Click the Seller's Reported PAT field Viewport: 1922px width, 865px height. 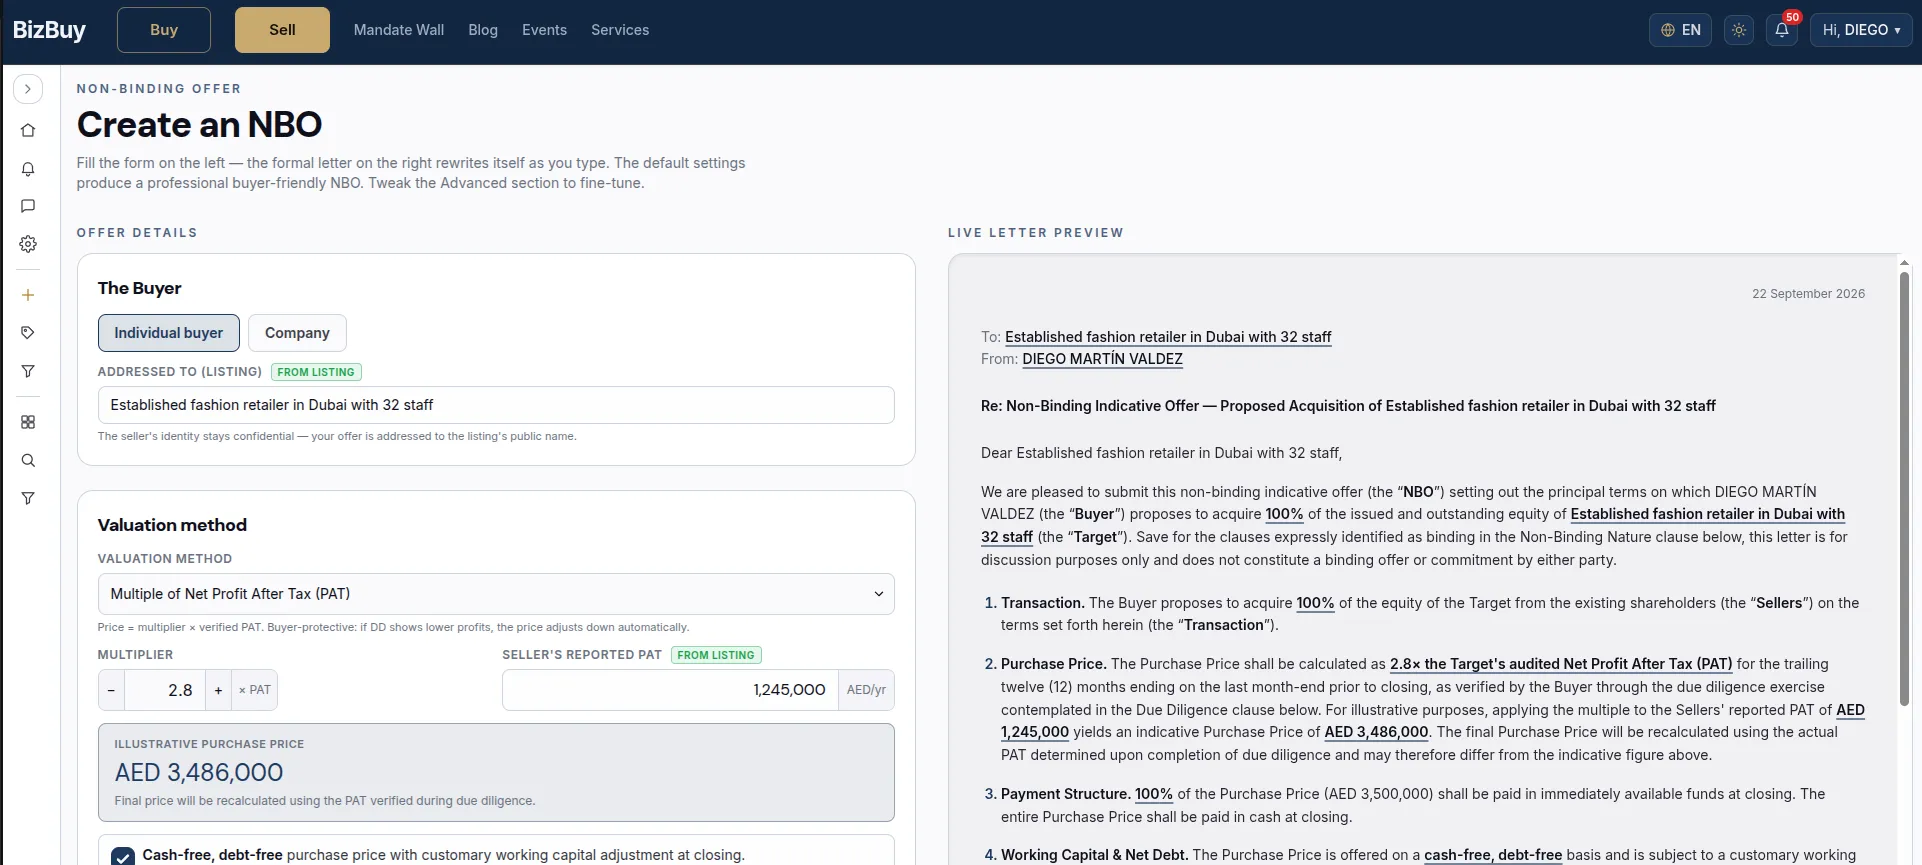point(670,690)
